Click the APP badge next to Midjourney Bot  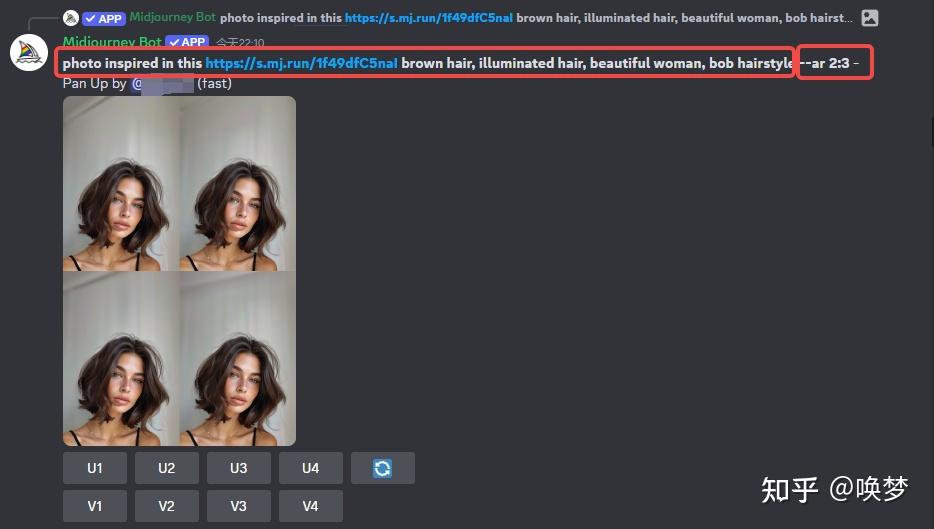(x=187, y=42)
